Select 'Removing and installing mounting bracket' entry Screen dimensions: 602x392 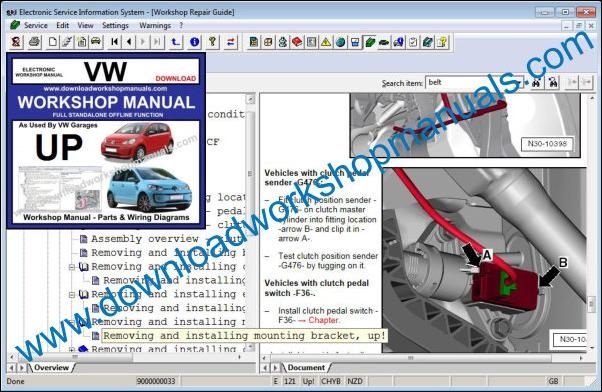[x=244, y=336]
